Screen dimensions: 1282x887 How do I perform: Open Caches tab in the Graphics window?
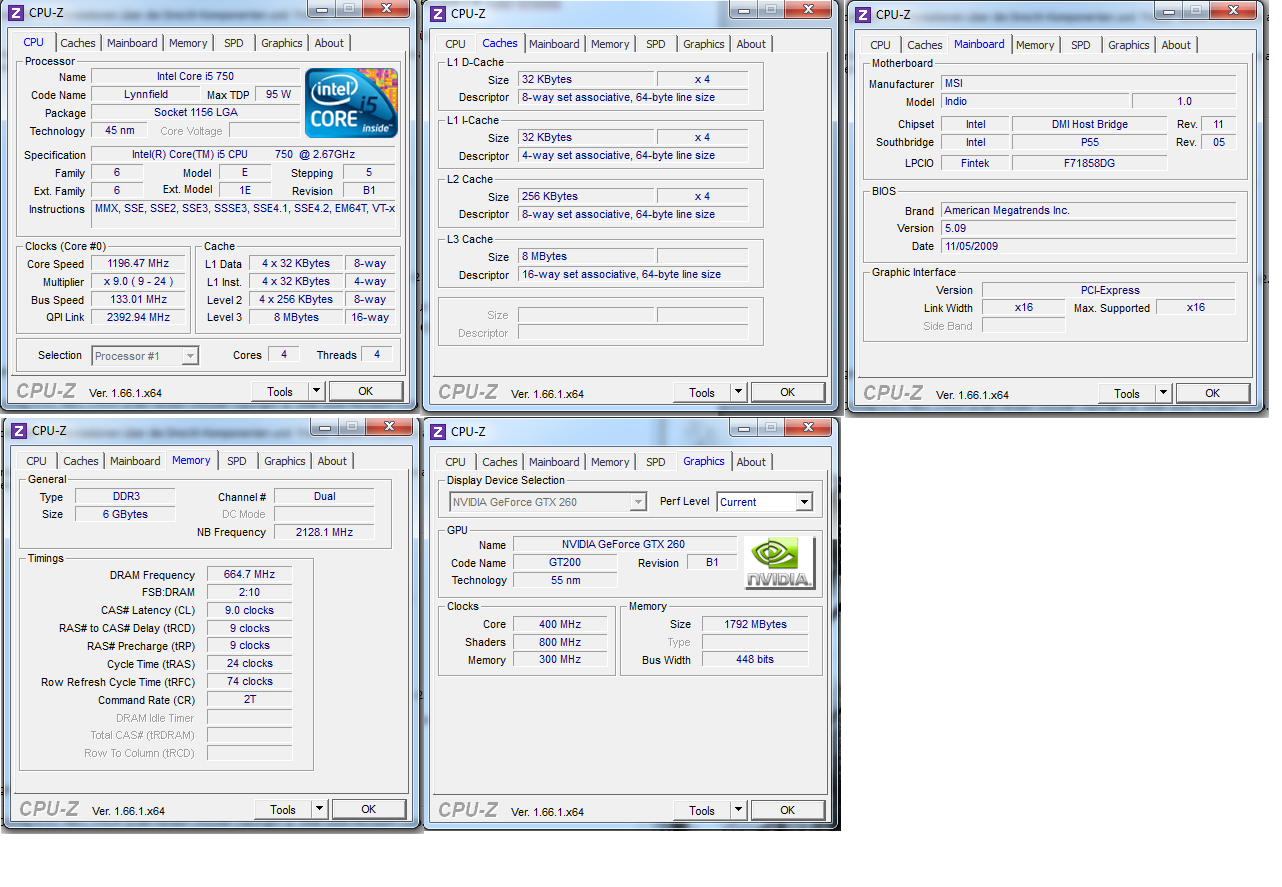pyautogui.click(x=500, y=462)
